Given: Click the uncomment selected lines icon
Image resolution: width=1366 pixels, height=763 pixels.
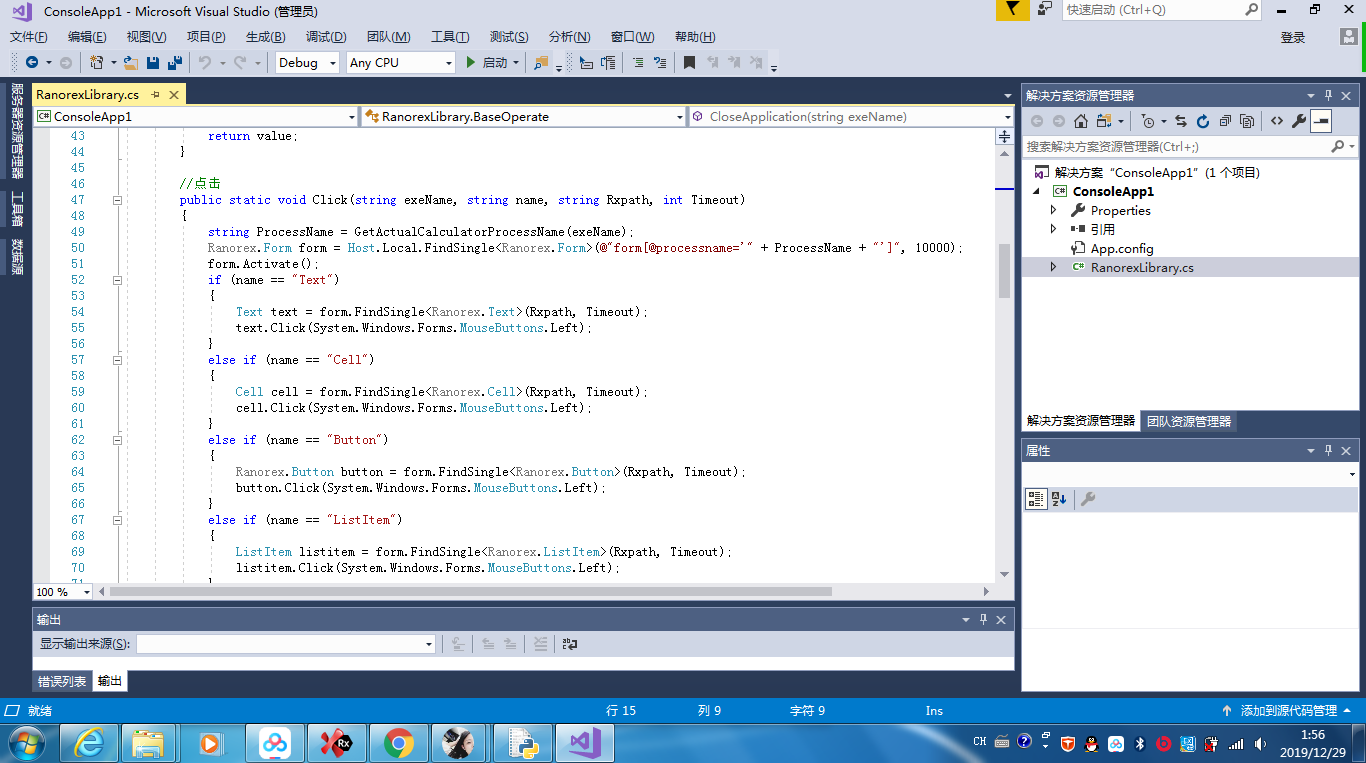Looking at the screenshot, I should 659,62.
